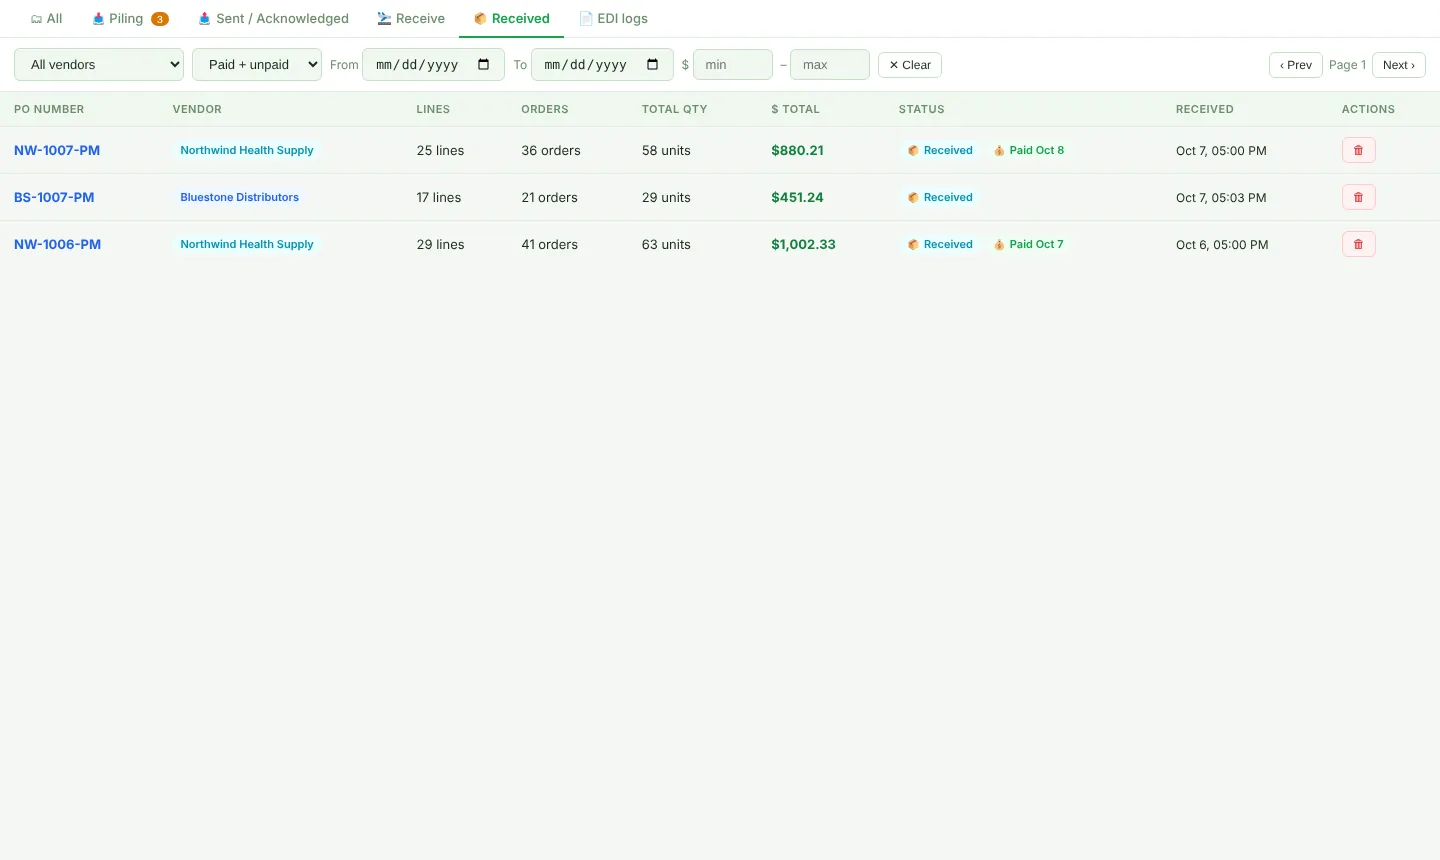This screenshot has width=1440, height=860.
Task: Select the Receive tab
Action: (411, 19)
